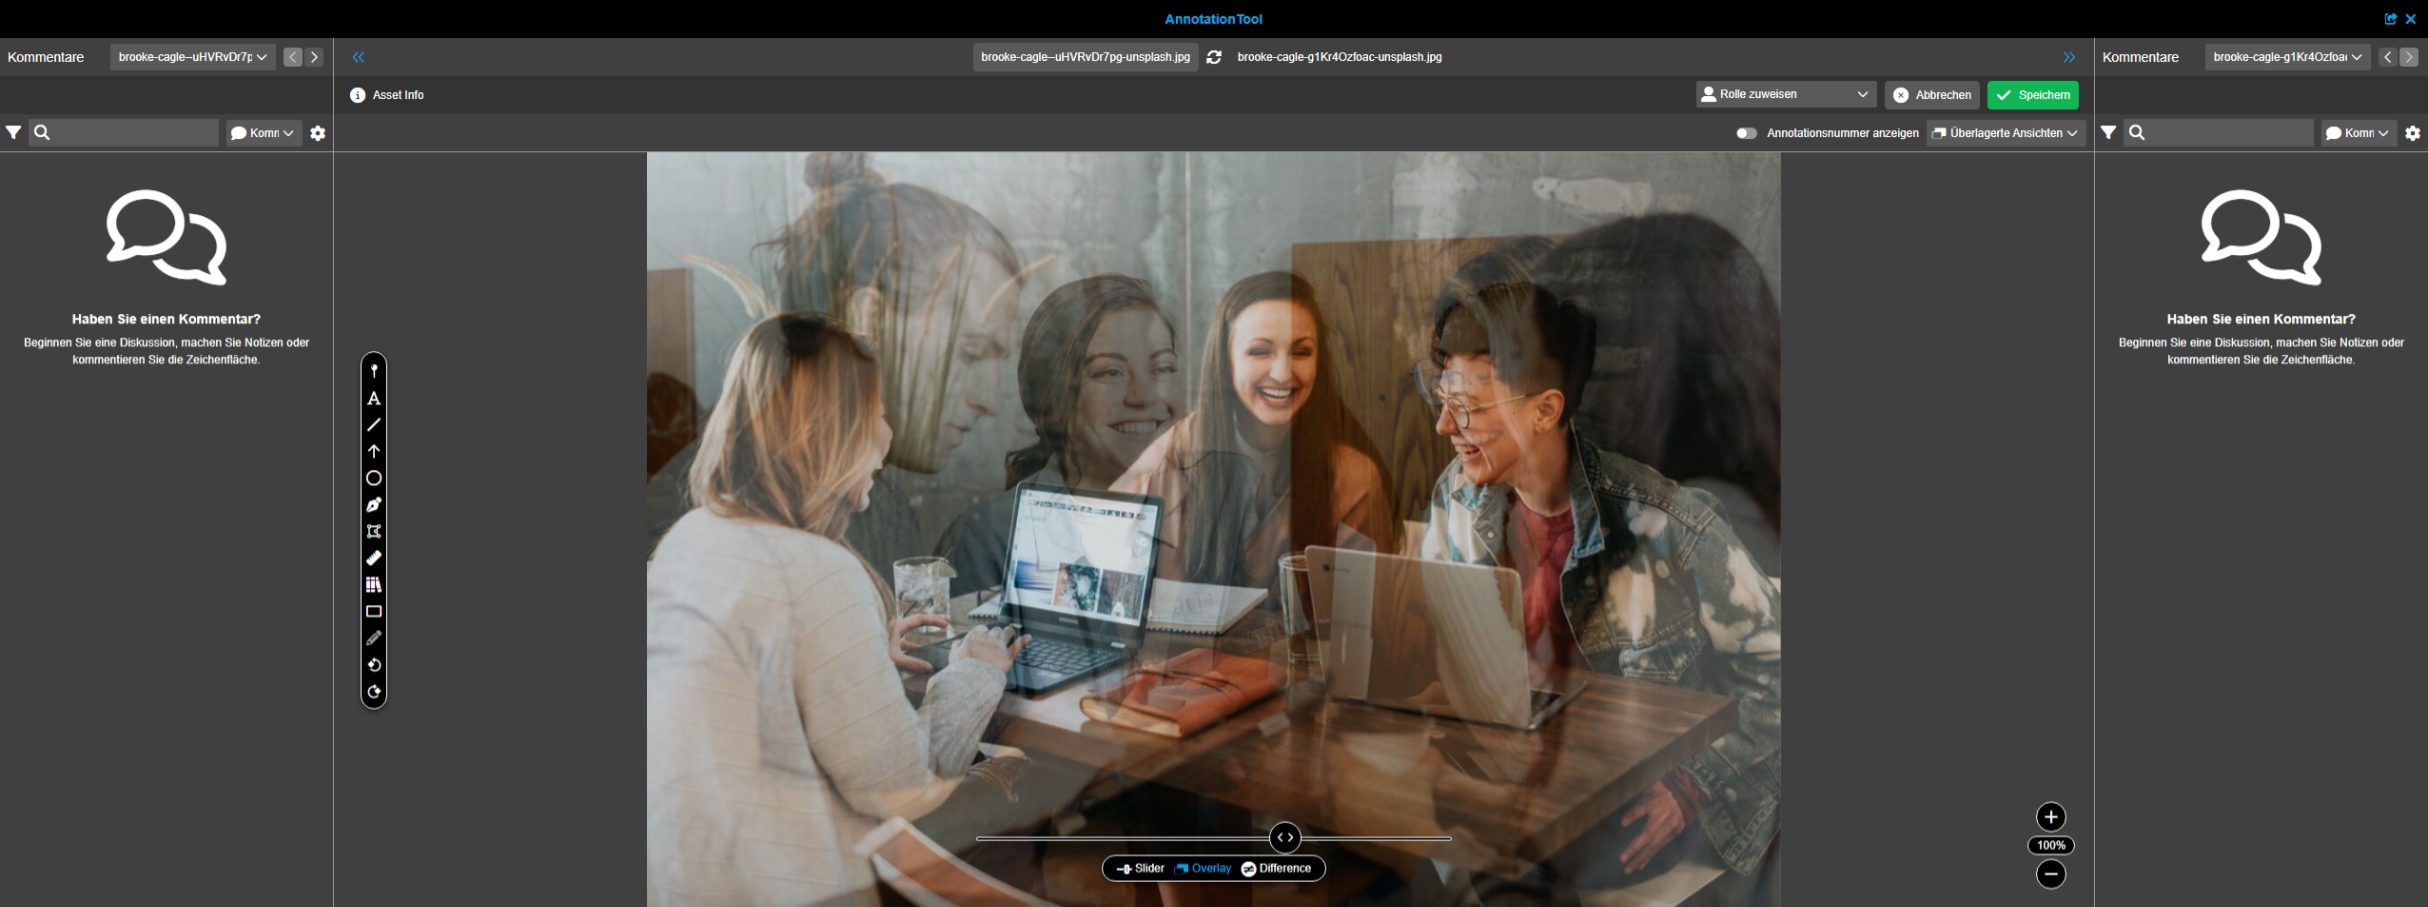Go to next asset in left panel

click(314, 57)
